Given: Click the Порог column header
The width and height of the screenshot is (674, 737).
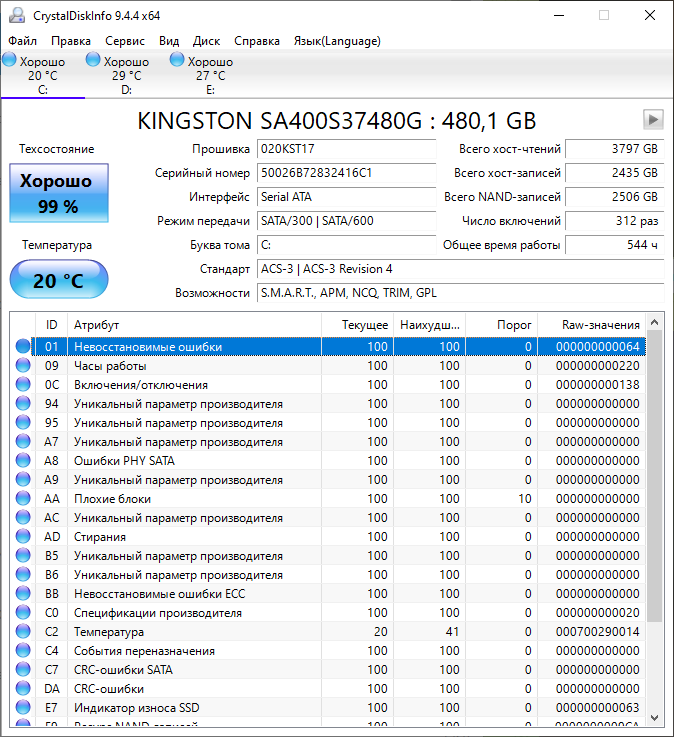Looking at the screenshot, I should [x=502, y=325].
